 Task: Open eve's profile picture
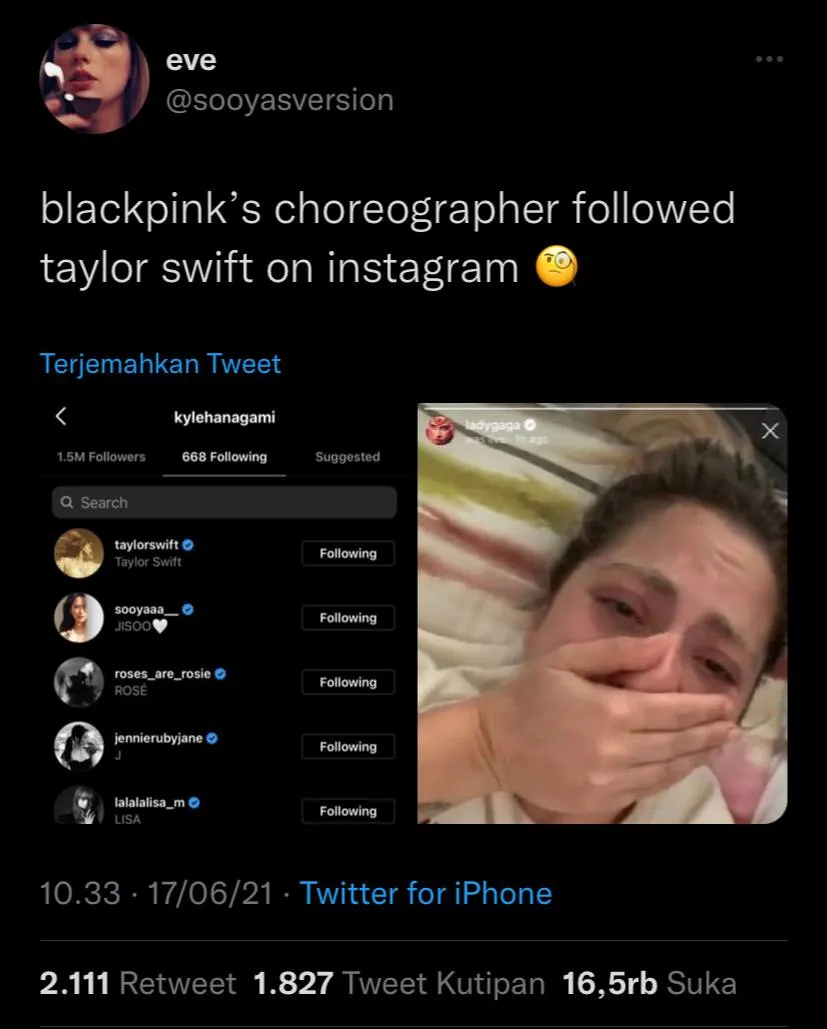click(94, 79)
